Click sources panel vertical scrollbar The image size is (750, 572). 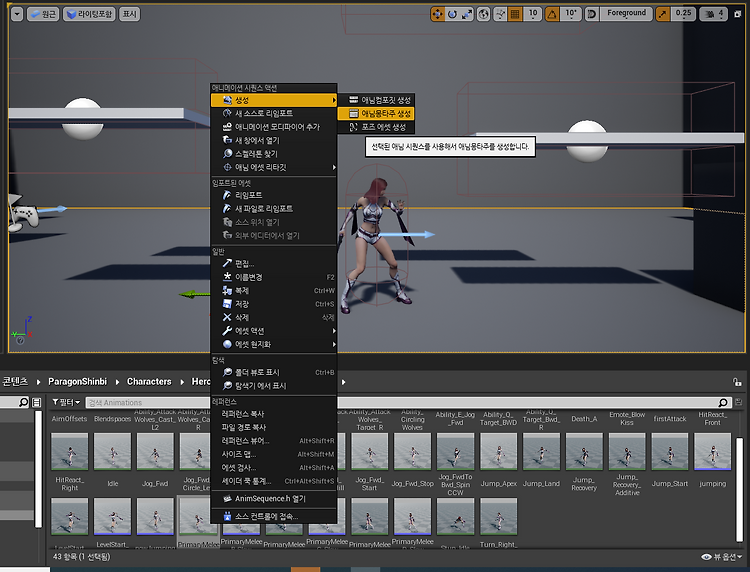tap(38, 469)
